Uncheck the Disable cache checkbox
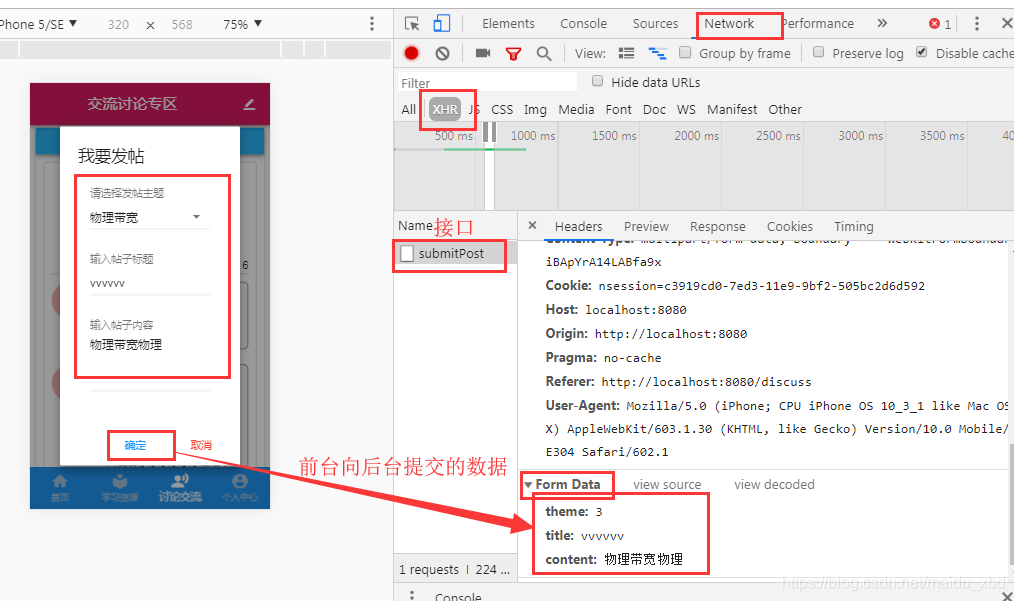 tap(922, 52)
